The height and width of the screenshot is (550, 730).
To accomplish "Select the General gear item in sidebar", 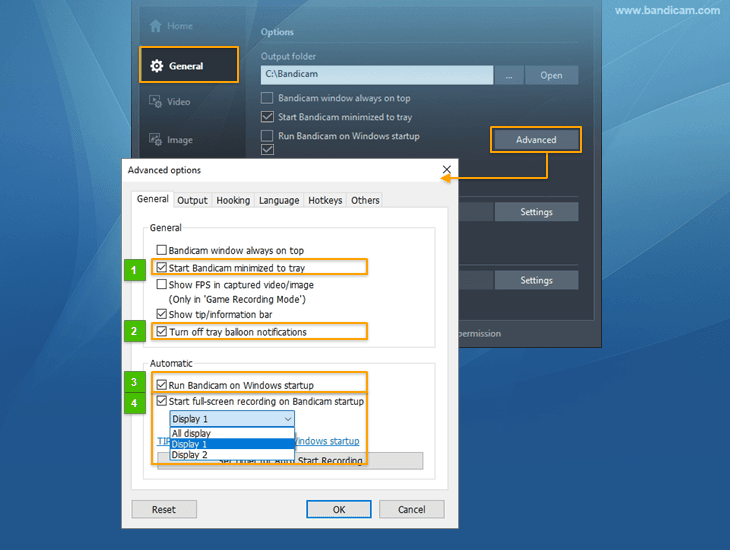I will [x=189, y=66].
